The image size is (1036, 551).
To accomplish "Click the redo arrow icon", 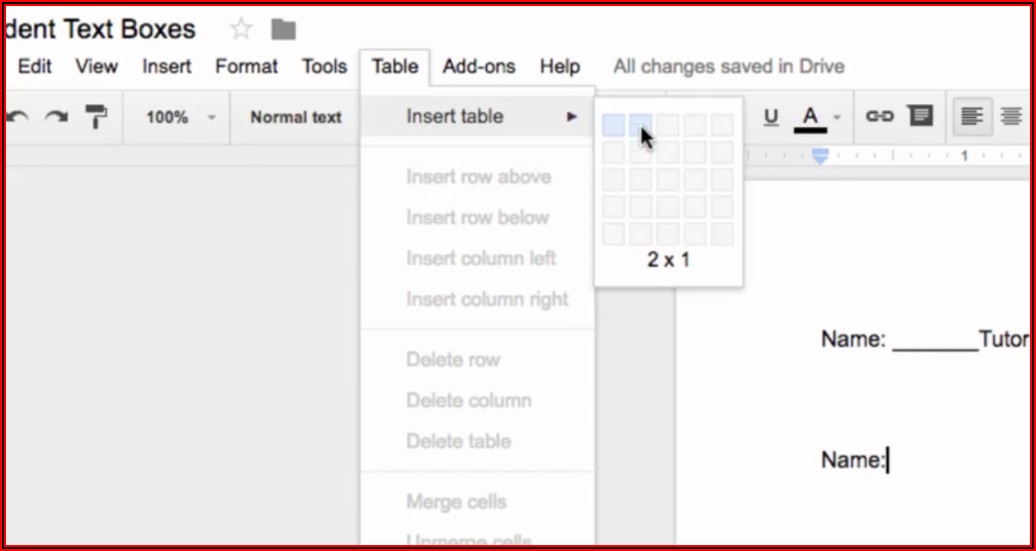I will click(56, 117).
